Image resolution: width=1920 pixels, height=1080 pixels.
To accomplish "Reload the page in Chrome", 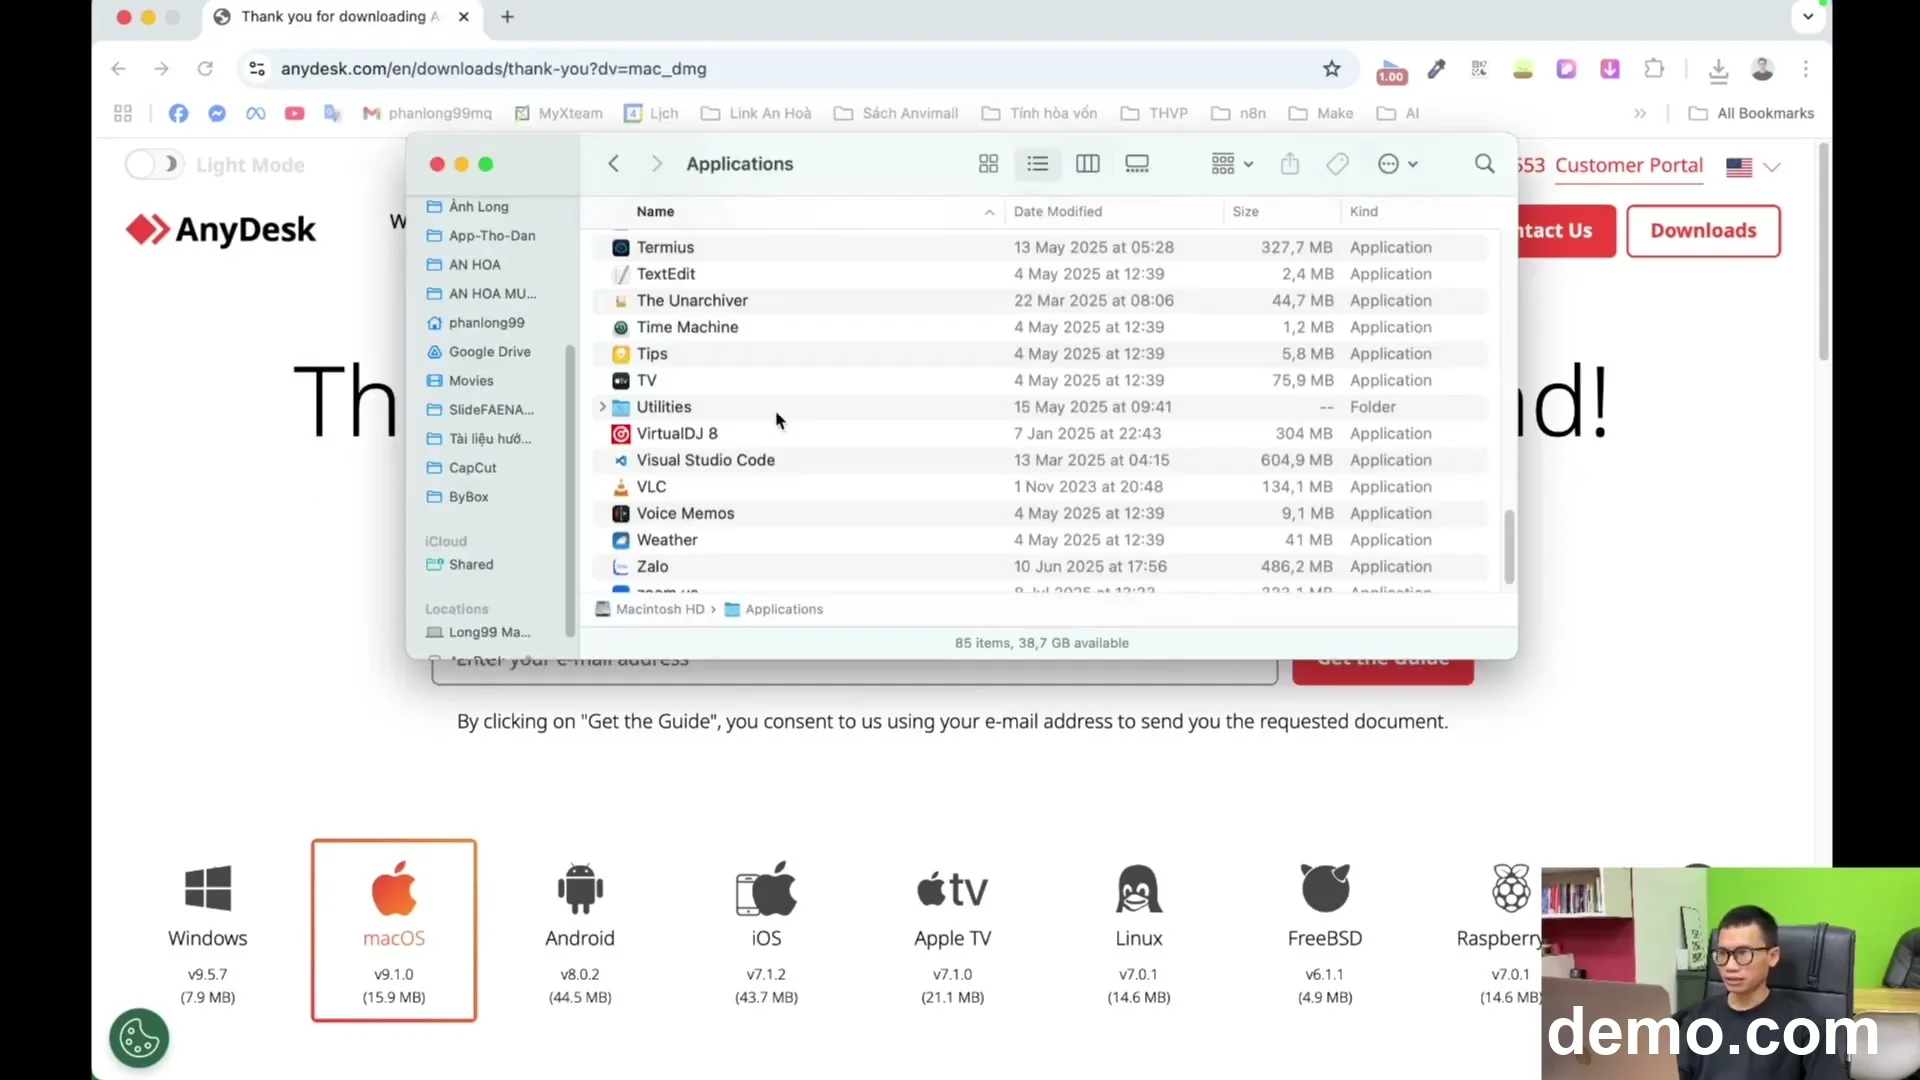I will (205, 69).
